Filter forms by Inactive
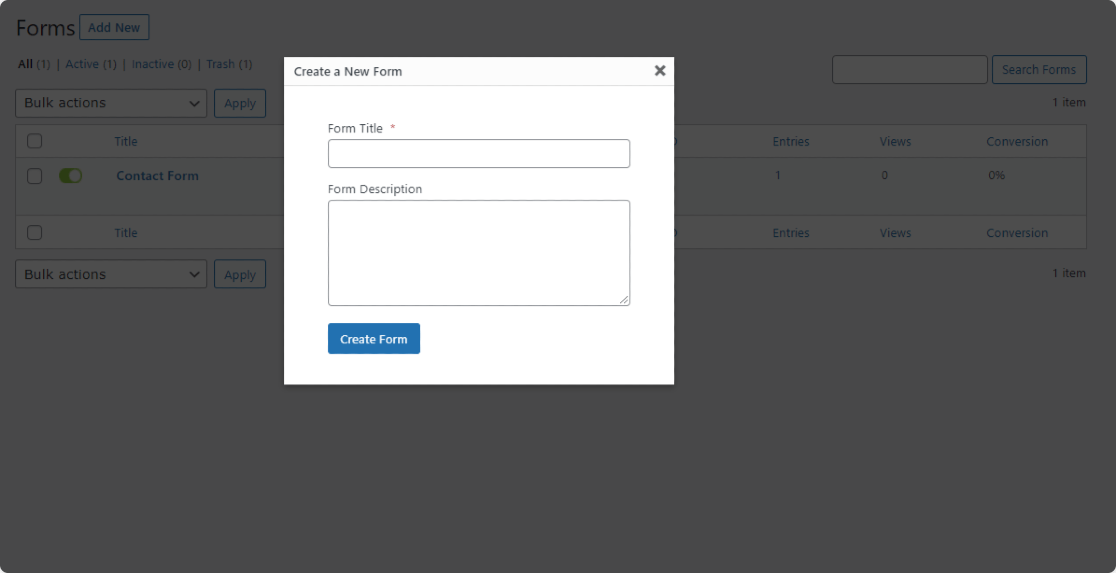Screen dimensions: 1116x573 tap(152, 64)
